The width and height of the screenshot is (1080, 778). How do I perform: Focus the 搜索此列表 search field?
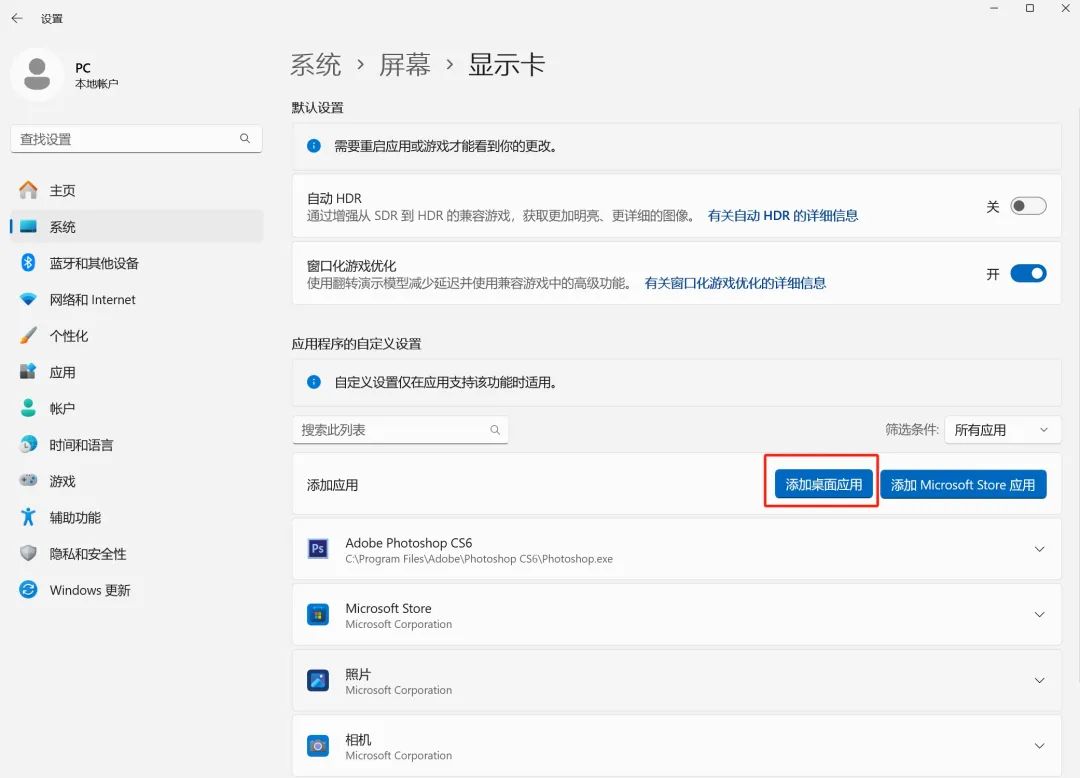coord(400,430)
